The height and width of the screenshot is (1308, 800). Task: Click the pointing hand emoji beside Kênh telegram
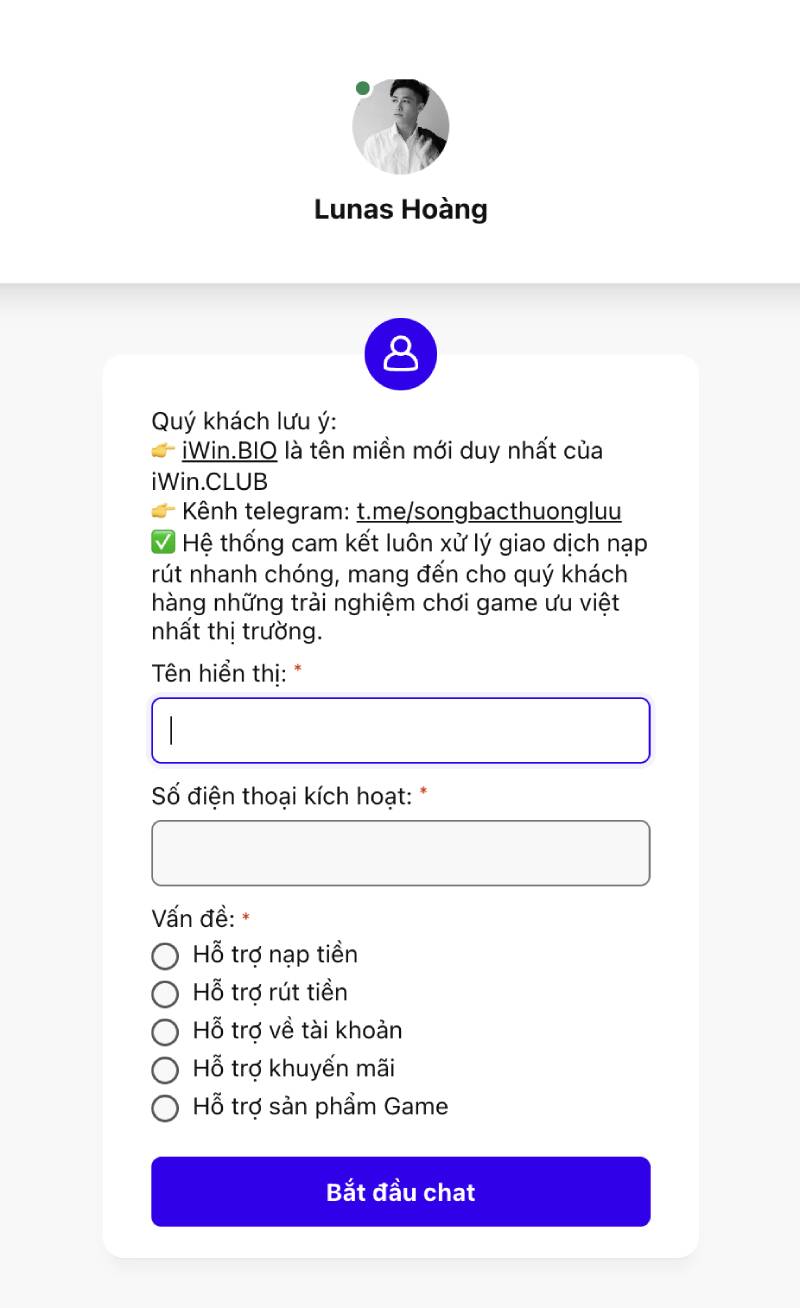click(x=164, y=512)
